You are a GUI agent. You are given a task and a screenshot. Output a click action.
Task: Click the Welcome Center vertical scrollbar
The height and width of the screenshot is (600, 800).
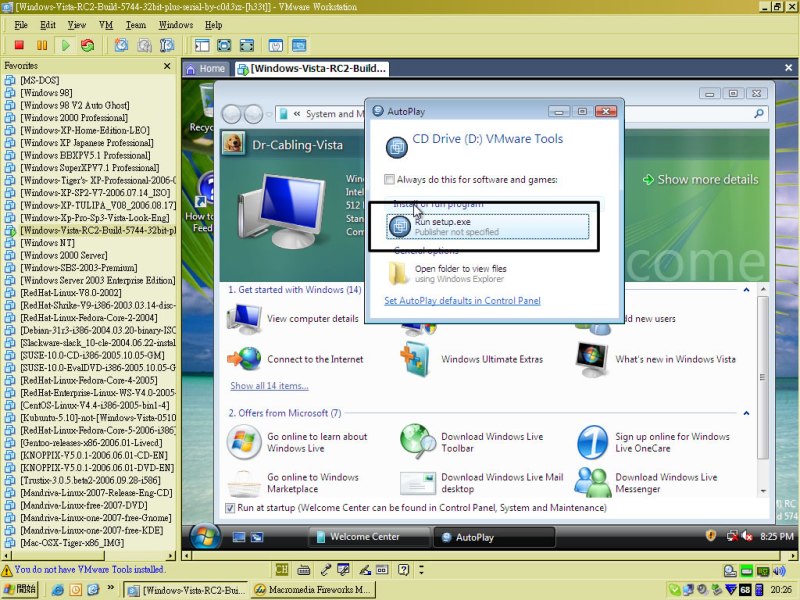pyautogui.click(x=763, y=390)
